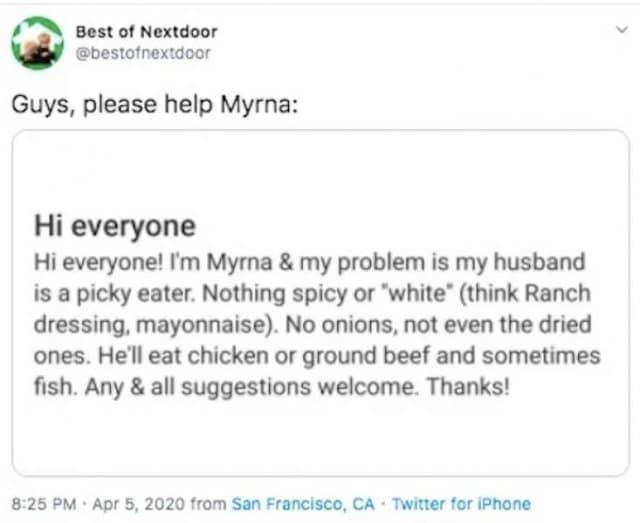640x523 pixels.
Task: Open the Best of Nextdoor display name
Action: [146, 32]
